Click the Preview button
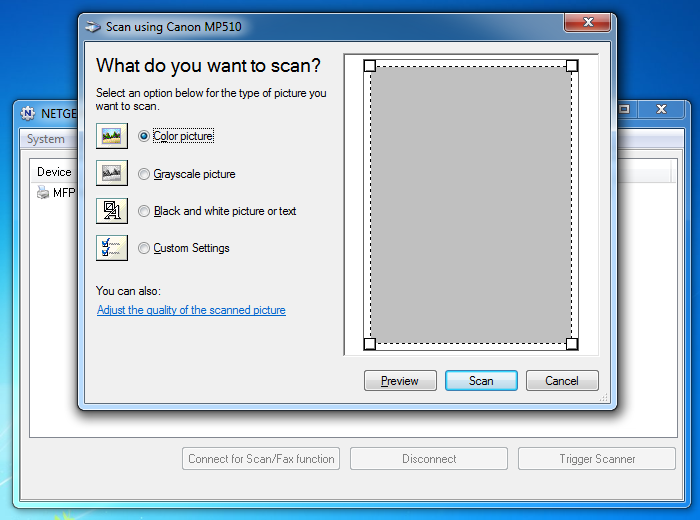Viewport: 700px width, 520px height. (x=400, y=381)
